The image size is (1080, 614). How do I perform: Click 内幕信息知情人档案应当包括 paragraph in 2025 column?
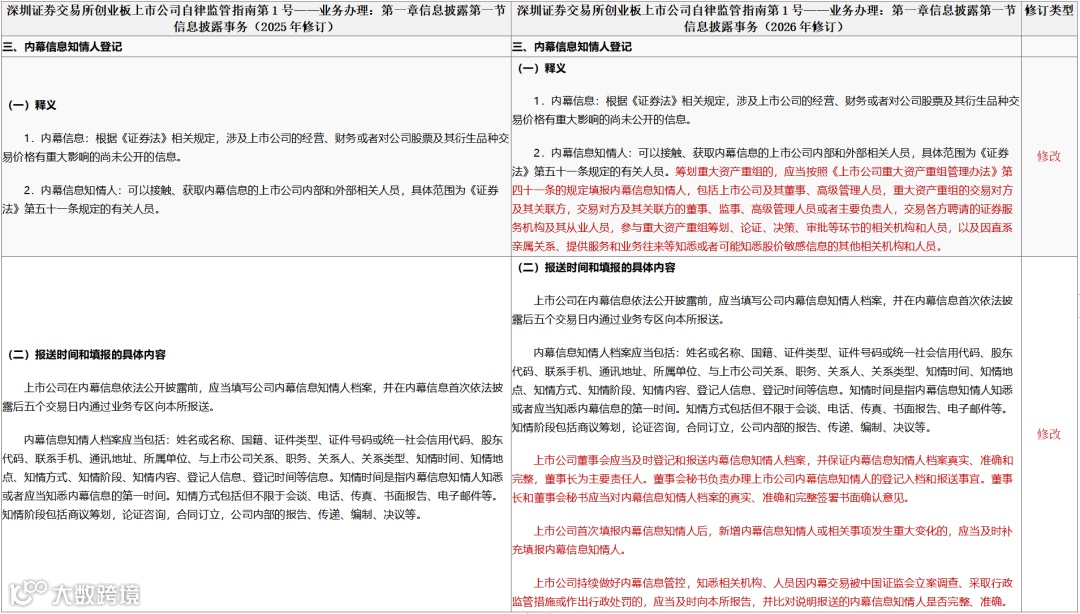pos(253,478)
